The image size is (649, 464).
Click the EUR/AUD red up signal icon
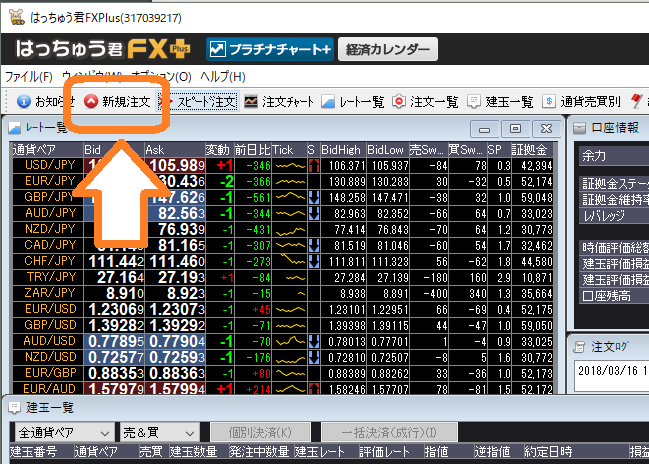(314, 388)
